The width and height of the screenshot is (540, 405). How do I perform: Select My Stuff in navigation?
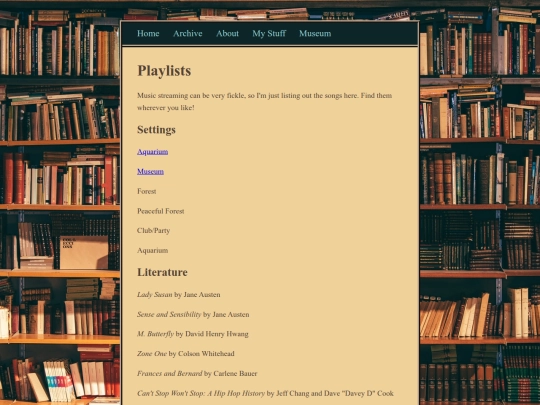click(269, 33)
